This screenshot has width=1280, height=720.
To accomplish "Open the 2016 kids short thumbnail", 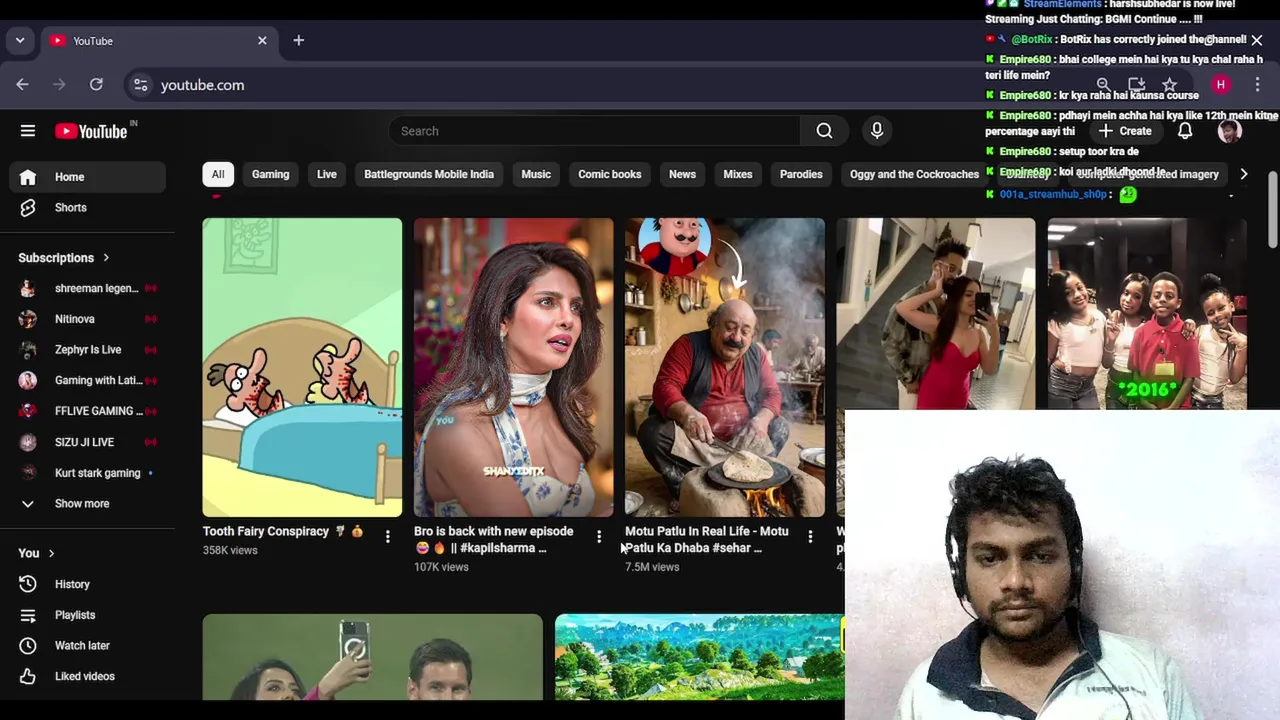I will tap(1147, 313).
